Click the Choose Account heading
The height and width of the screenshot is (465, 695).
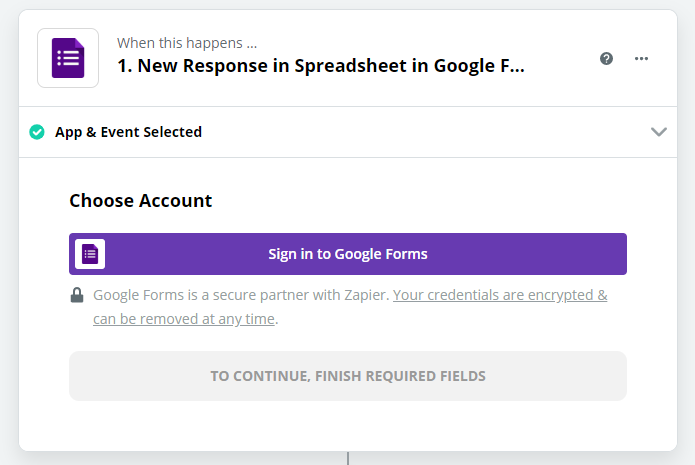(x=141, y=200)
